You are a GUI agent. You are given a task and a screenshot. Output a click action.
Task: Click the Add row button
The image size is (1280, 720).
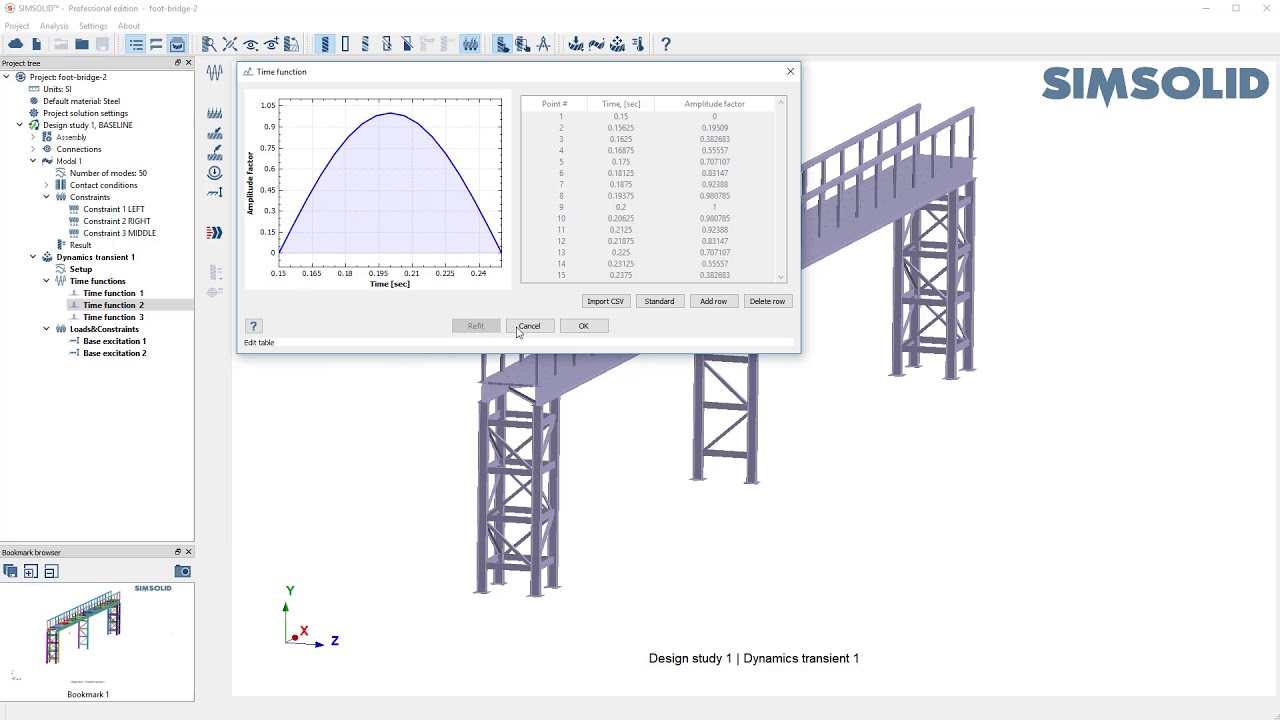click(713, 301)
